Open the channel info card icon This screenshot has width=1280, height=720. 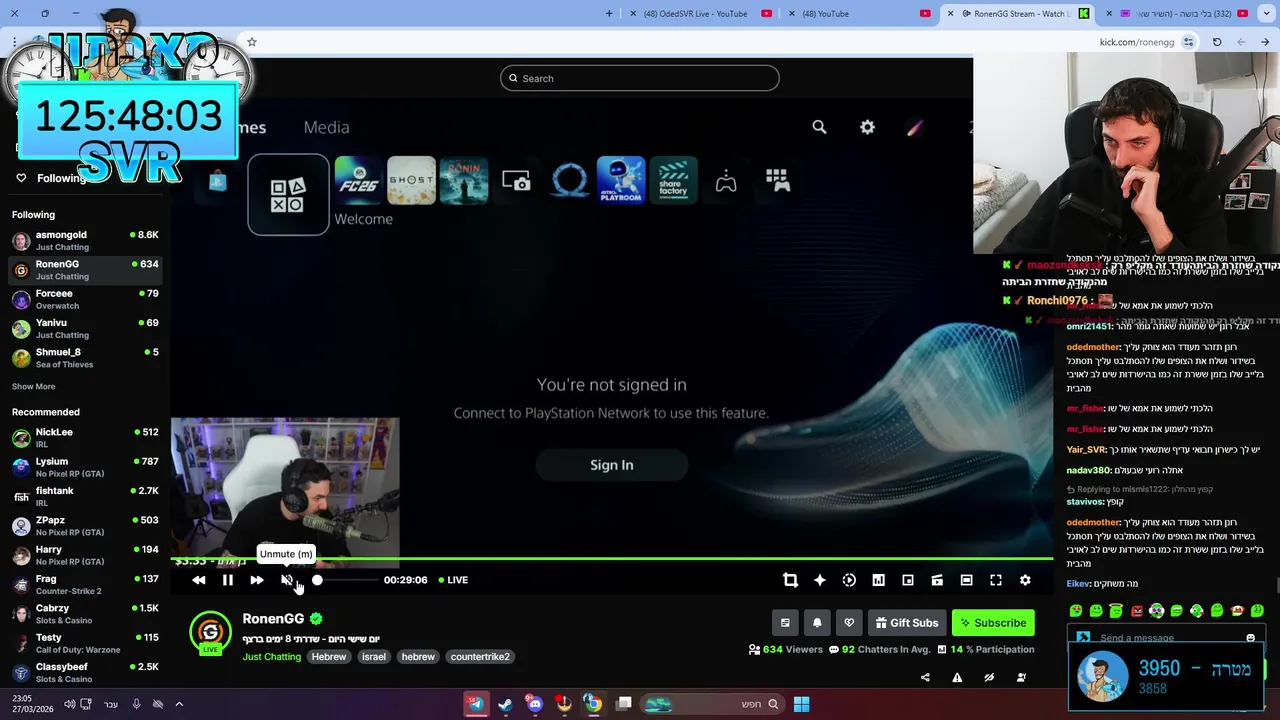pyautogui.click(x=785, y=623)
